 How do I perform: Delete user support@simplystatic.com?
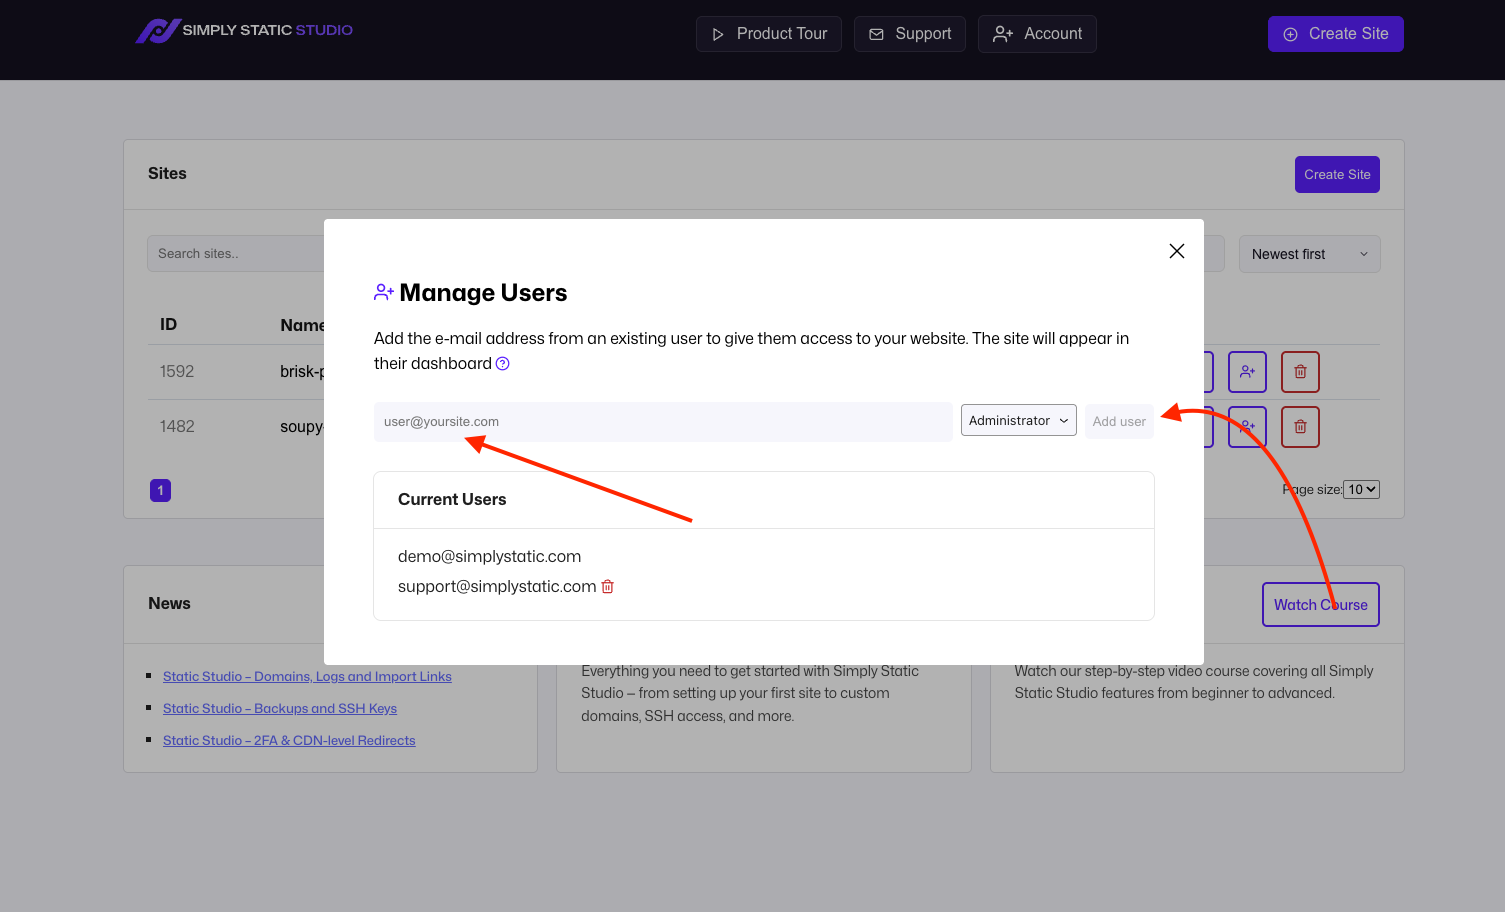tap(607, 586)
